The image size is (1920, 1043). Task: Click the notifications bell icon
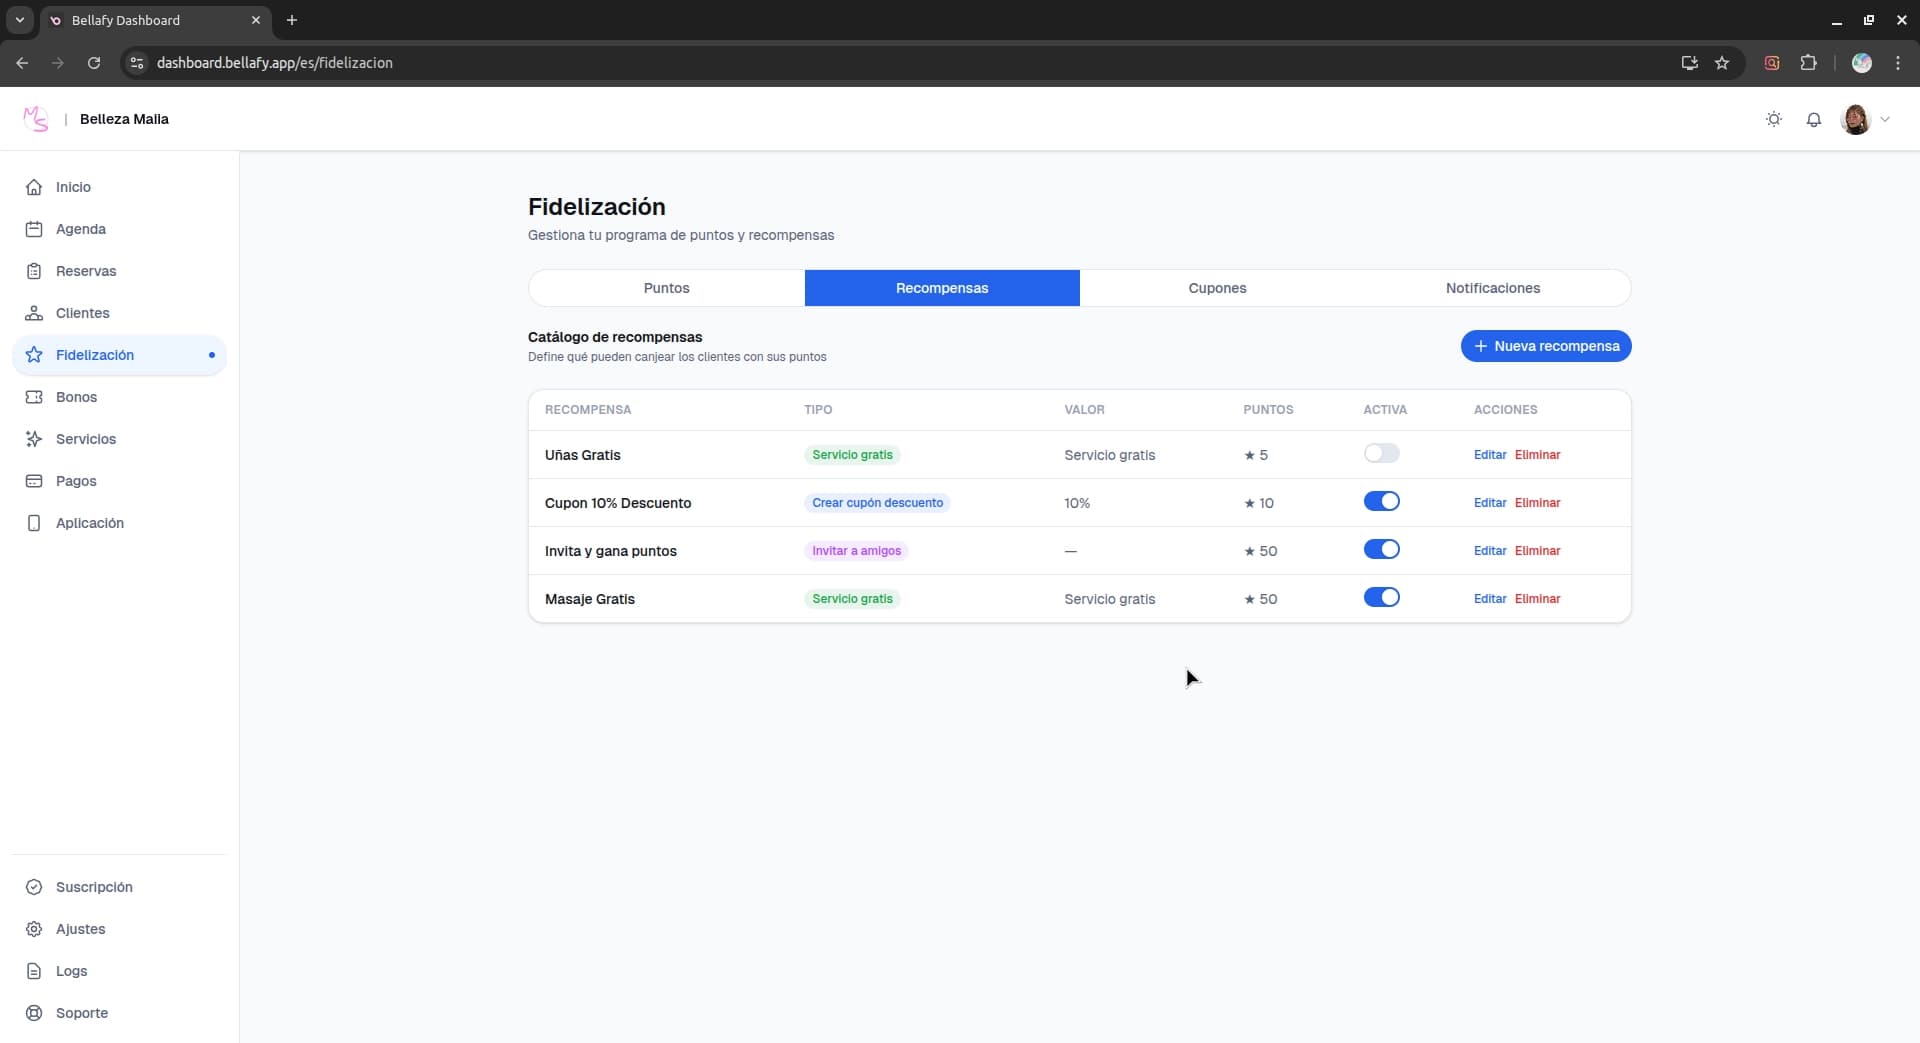coord(1813,120)
